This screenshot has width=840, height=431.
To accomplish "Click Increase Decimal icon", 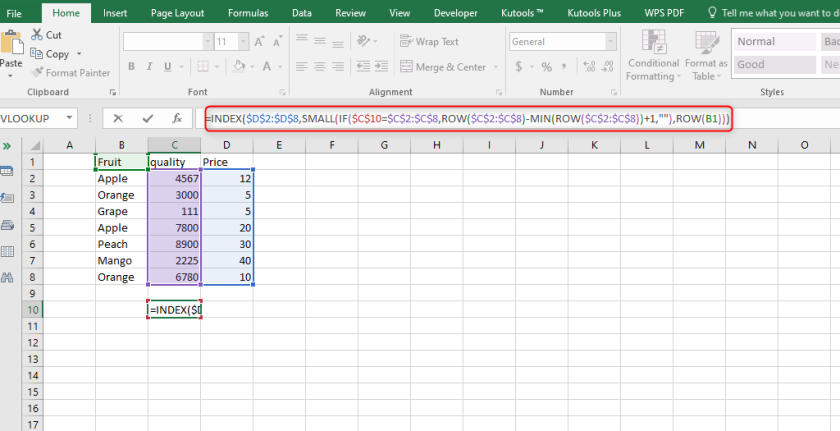I will (589, 66).
